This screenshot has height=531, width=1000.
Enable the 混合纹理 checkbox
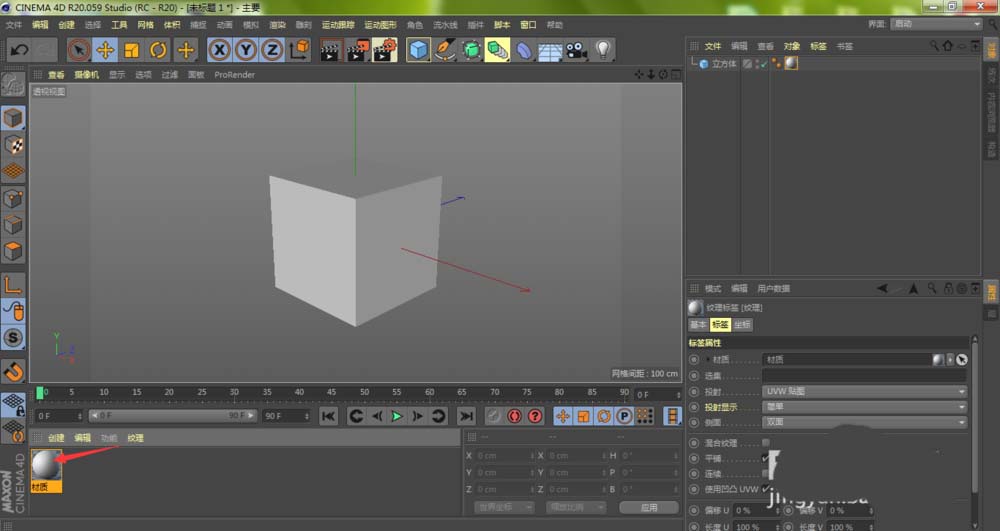766,442
